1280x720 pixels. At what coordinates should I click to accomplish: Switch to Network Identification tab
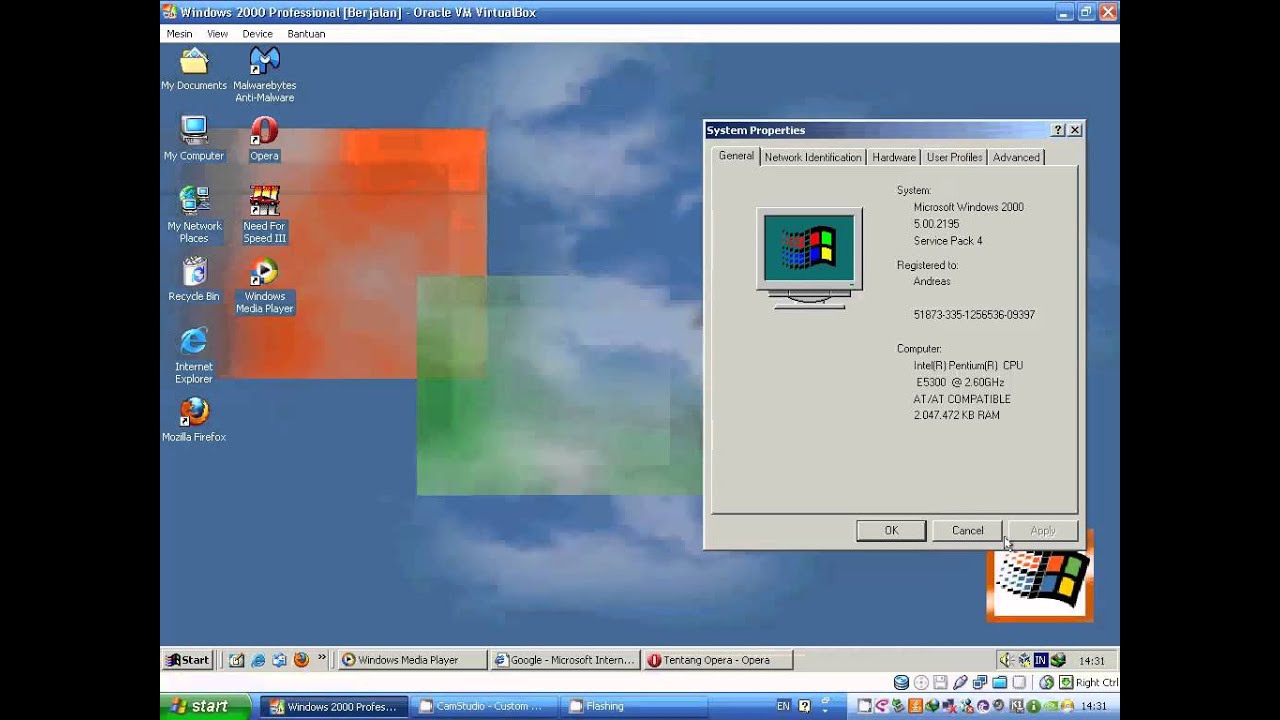click(813, 157)
